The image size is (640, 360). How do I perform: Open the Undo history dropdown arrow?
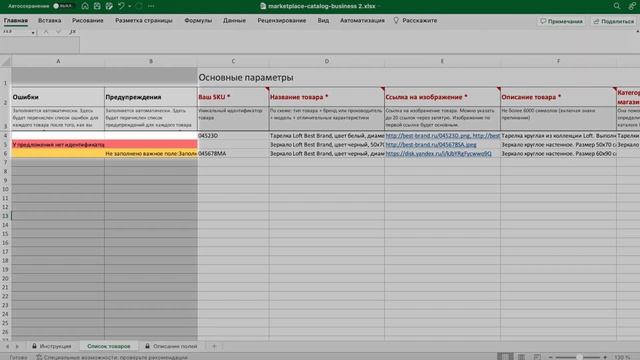pyautogui.click(x=129, y=6)
